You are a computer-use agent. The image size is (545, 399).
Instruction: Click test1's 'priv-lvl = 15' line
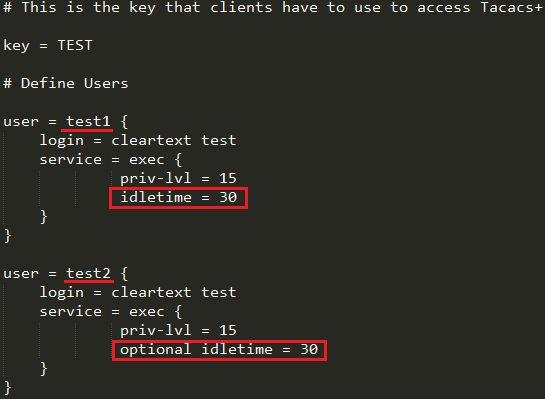[178, 179]
